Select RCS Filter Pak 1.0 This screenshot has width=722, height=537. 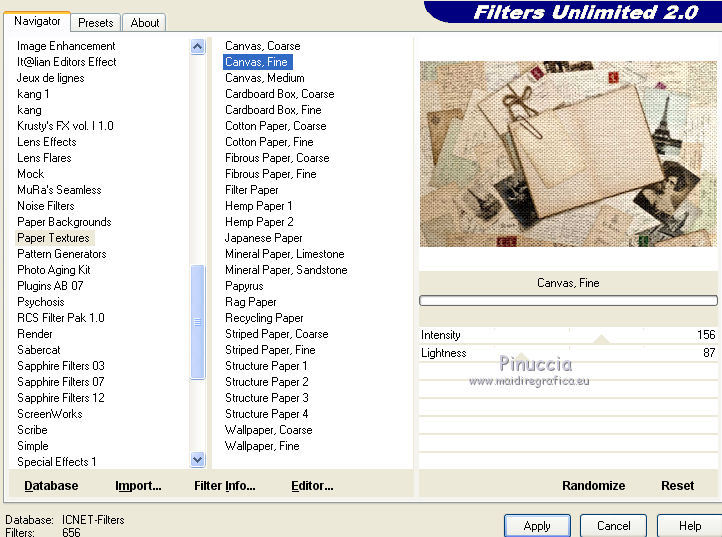pyautogui.click(x=61, y=318)
